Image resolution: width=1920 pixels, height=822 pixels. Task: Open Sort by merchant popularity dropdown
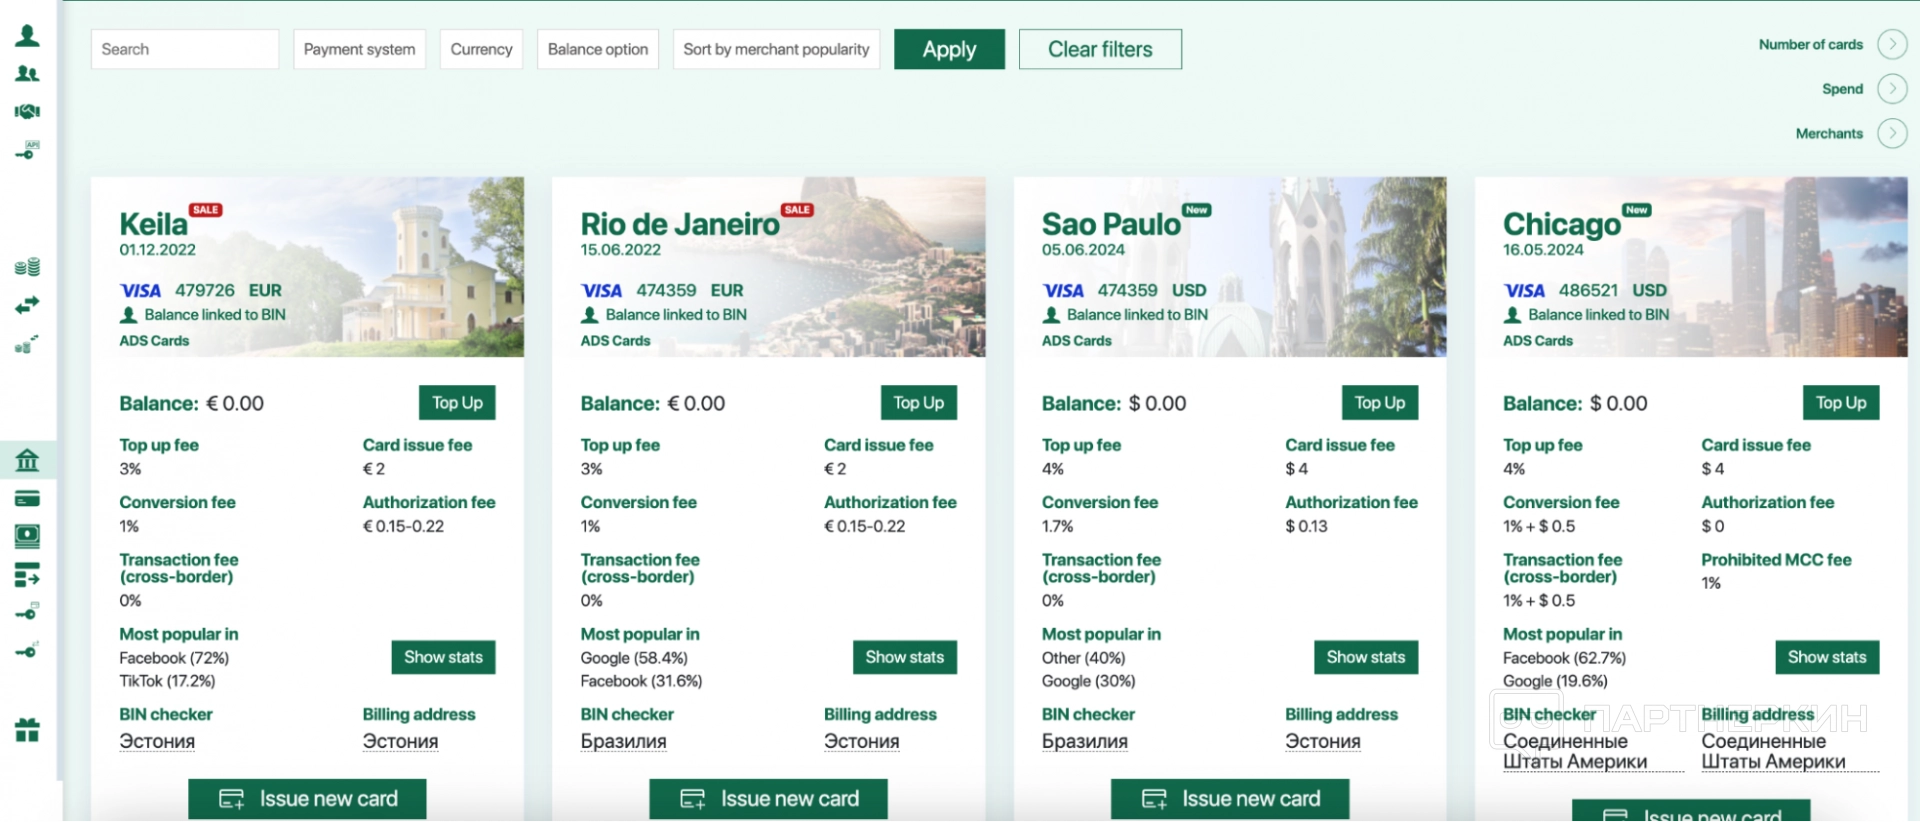[x=776, y=49]
